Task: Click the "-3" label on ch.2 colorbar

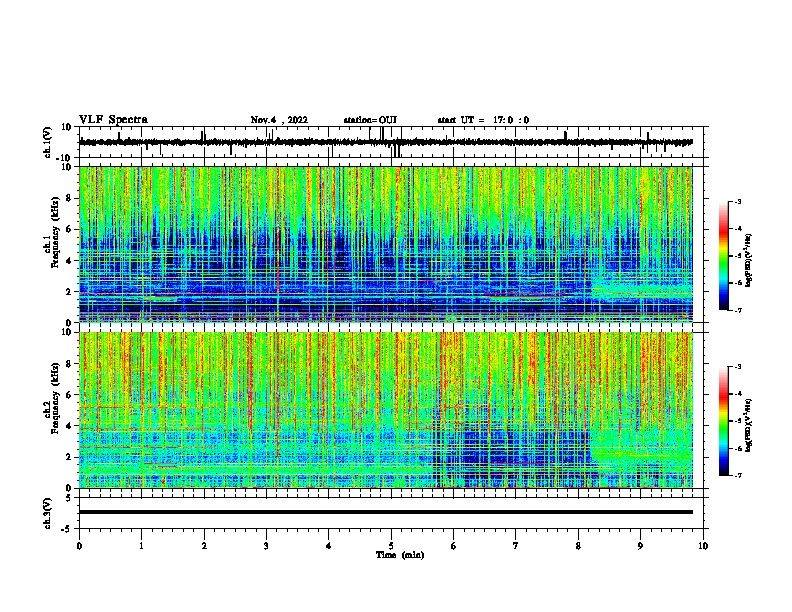Action: coord(737,367)
